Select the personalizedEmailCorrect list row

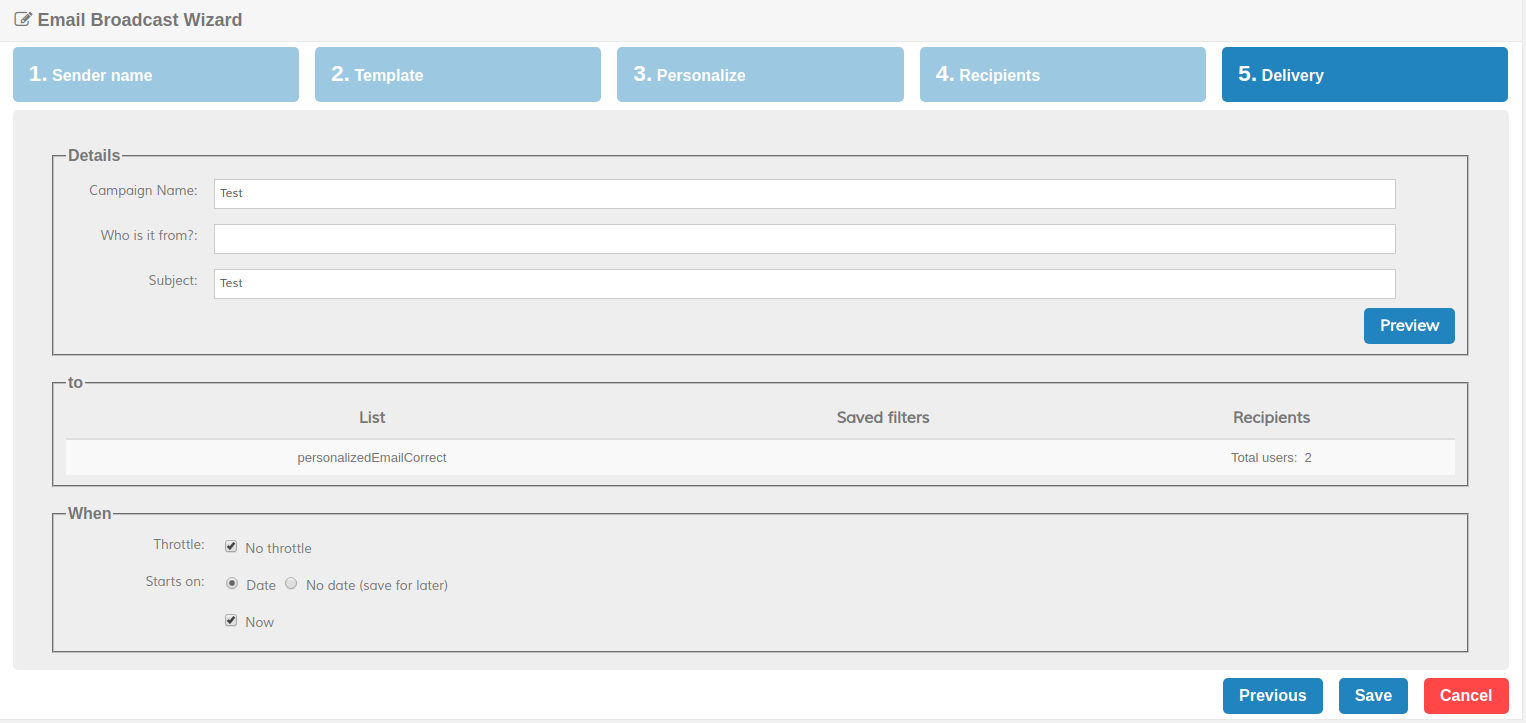(372, 458)
